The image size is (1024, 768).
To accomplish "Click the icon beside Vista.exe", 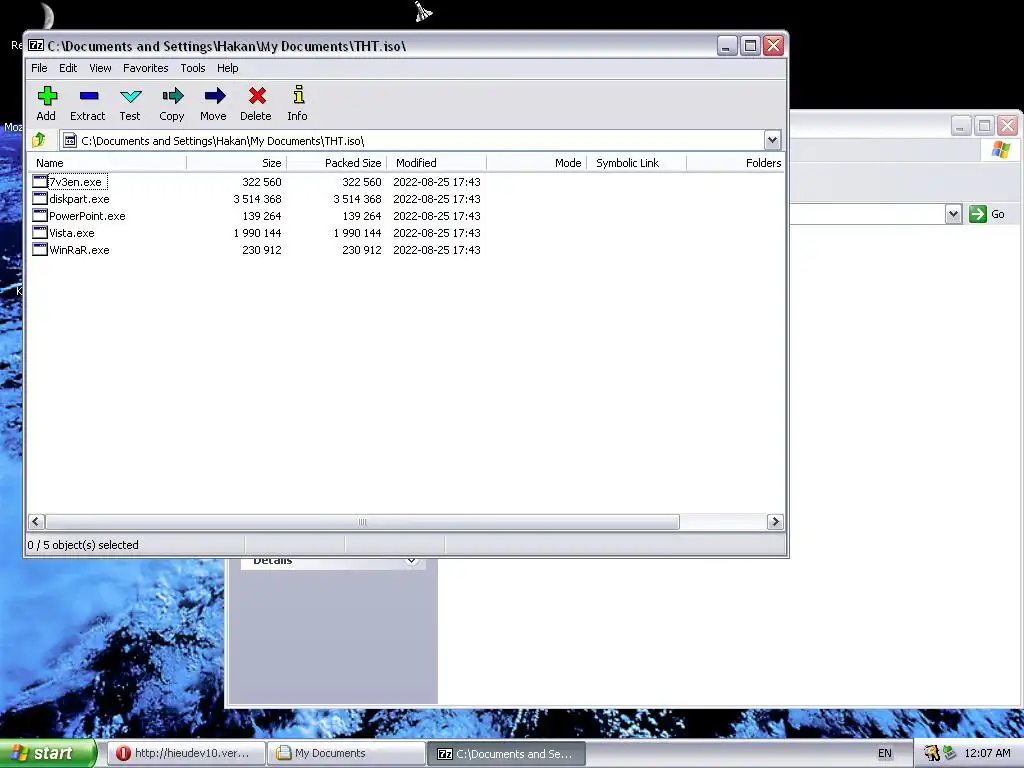I will [40, 232].
